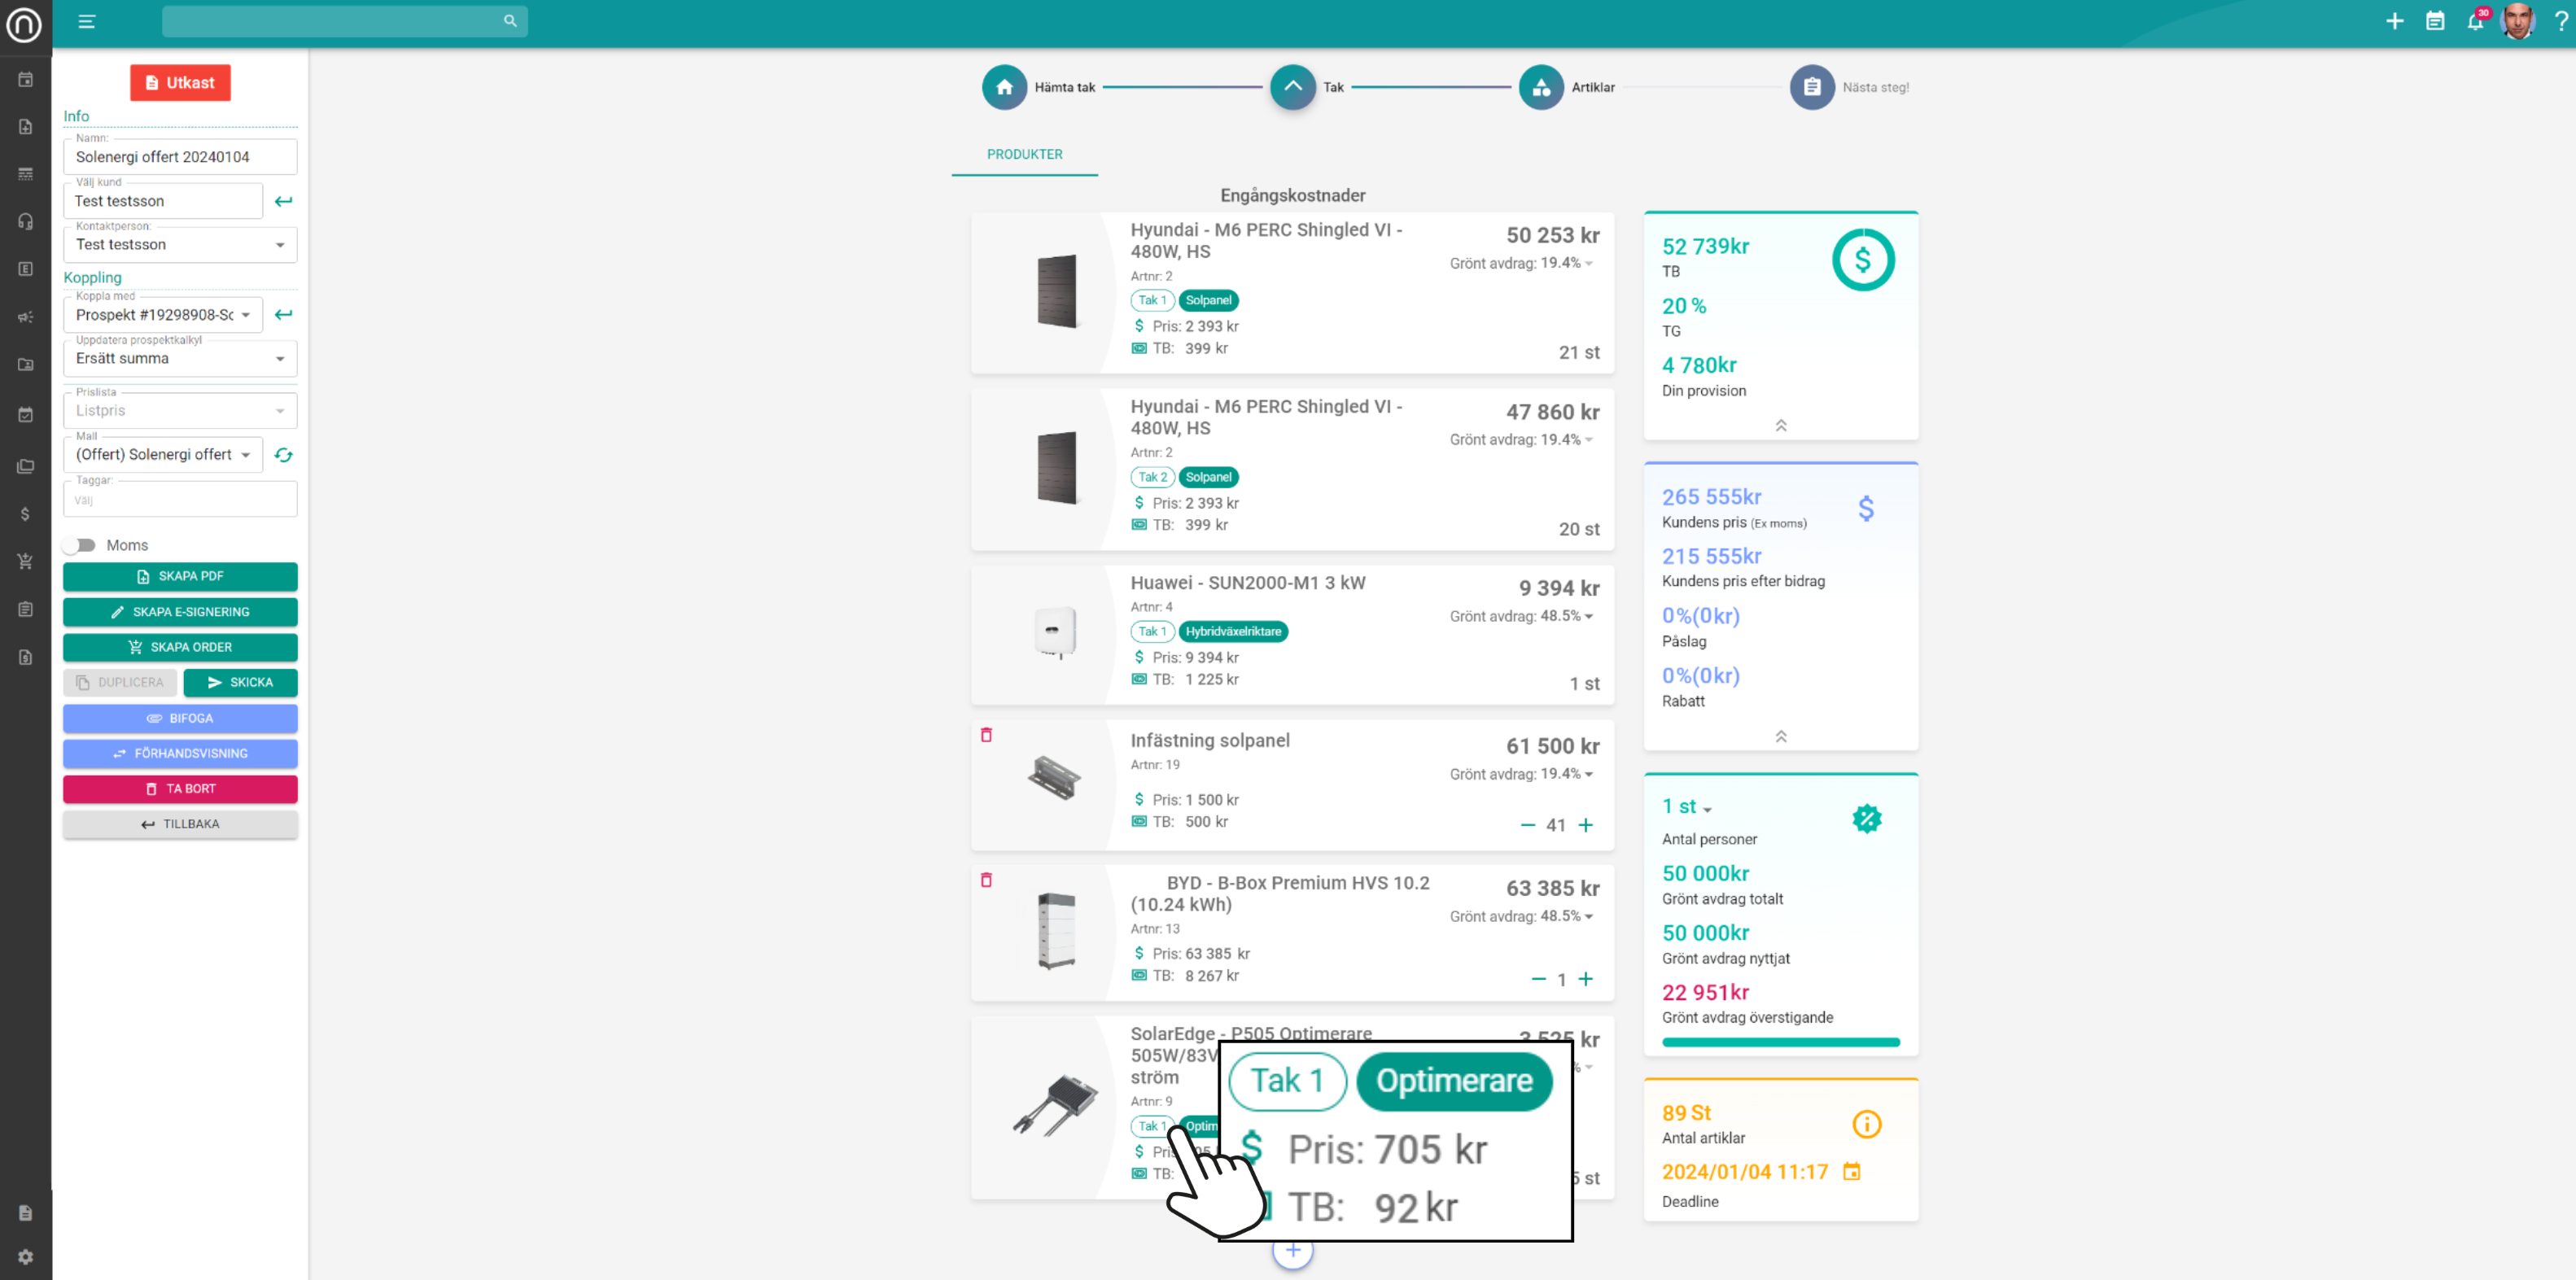Open the Koppla med dropdown

click(163, 314)
